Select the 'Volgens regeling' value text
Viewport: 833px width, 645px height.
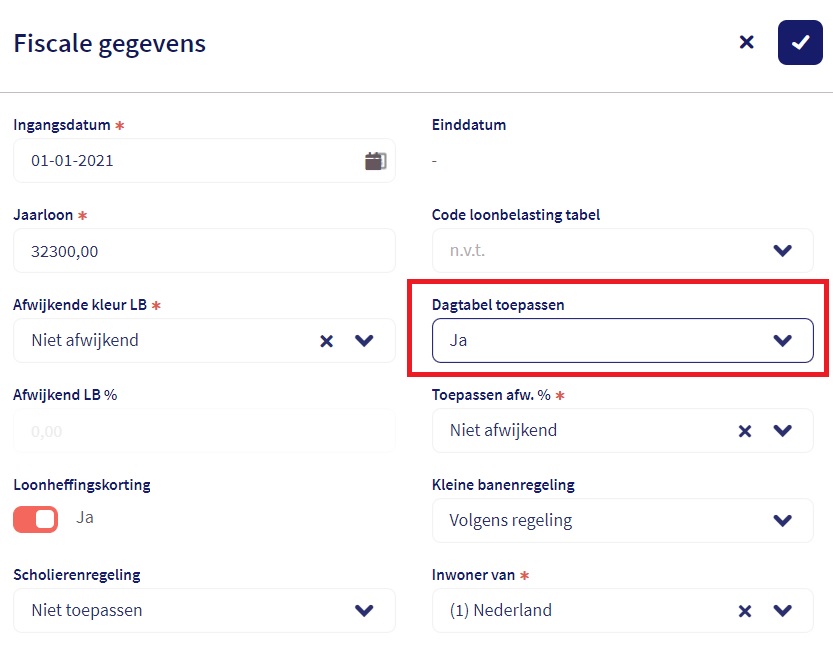pos(510,521)
